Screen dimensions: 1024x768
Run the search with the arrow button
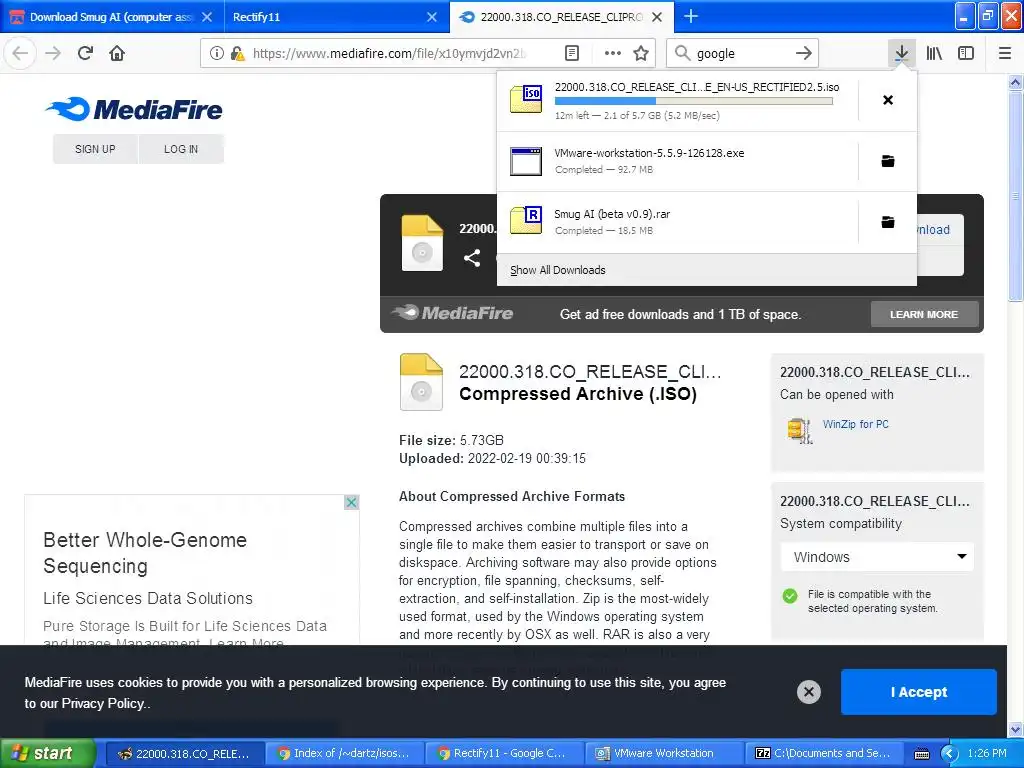[x=803, y=53]
